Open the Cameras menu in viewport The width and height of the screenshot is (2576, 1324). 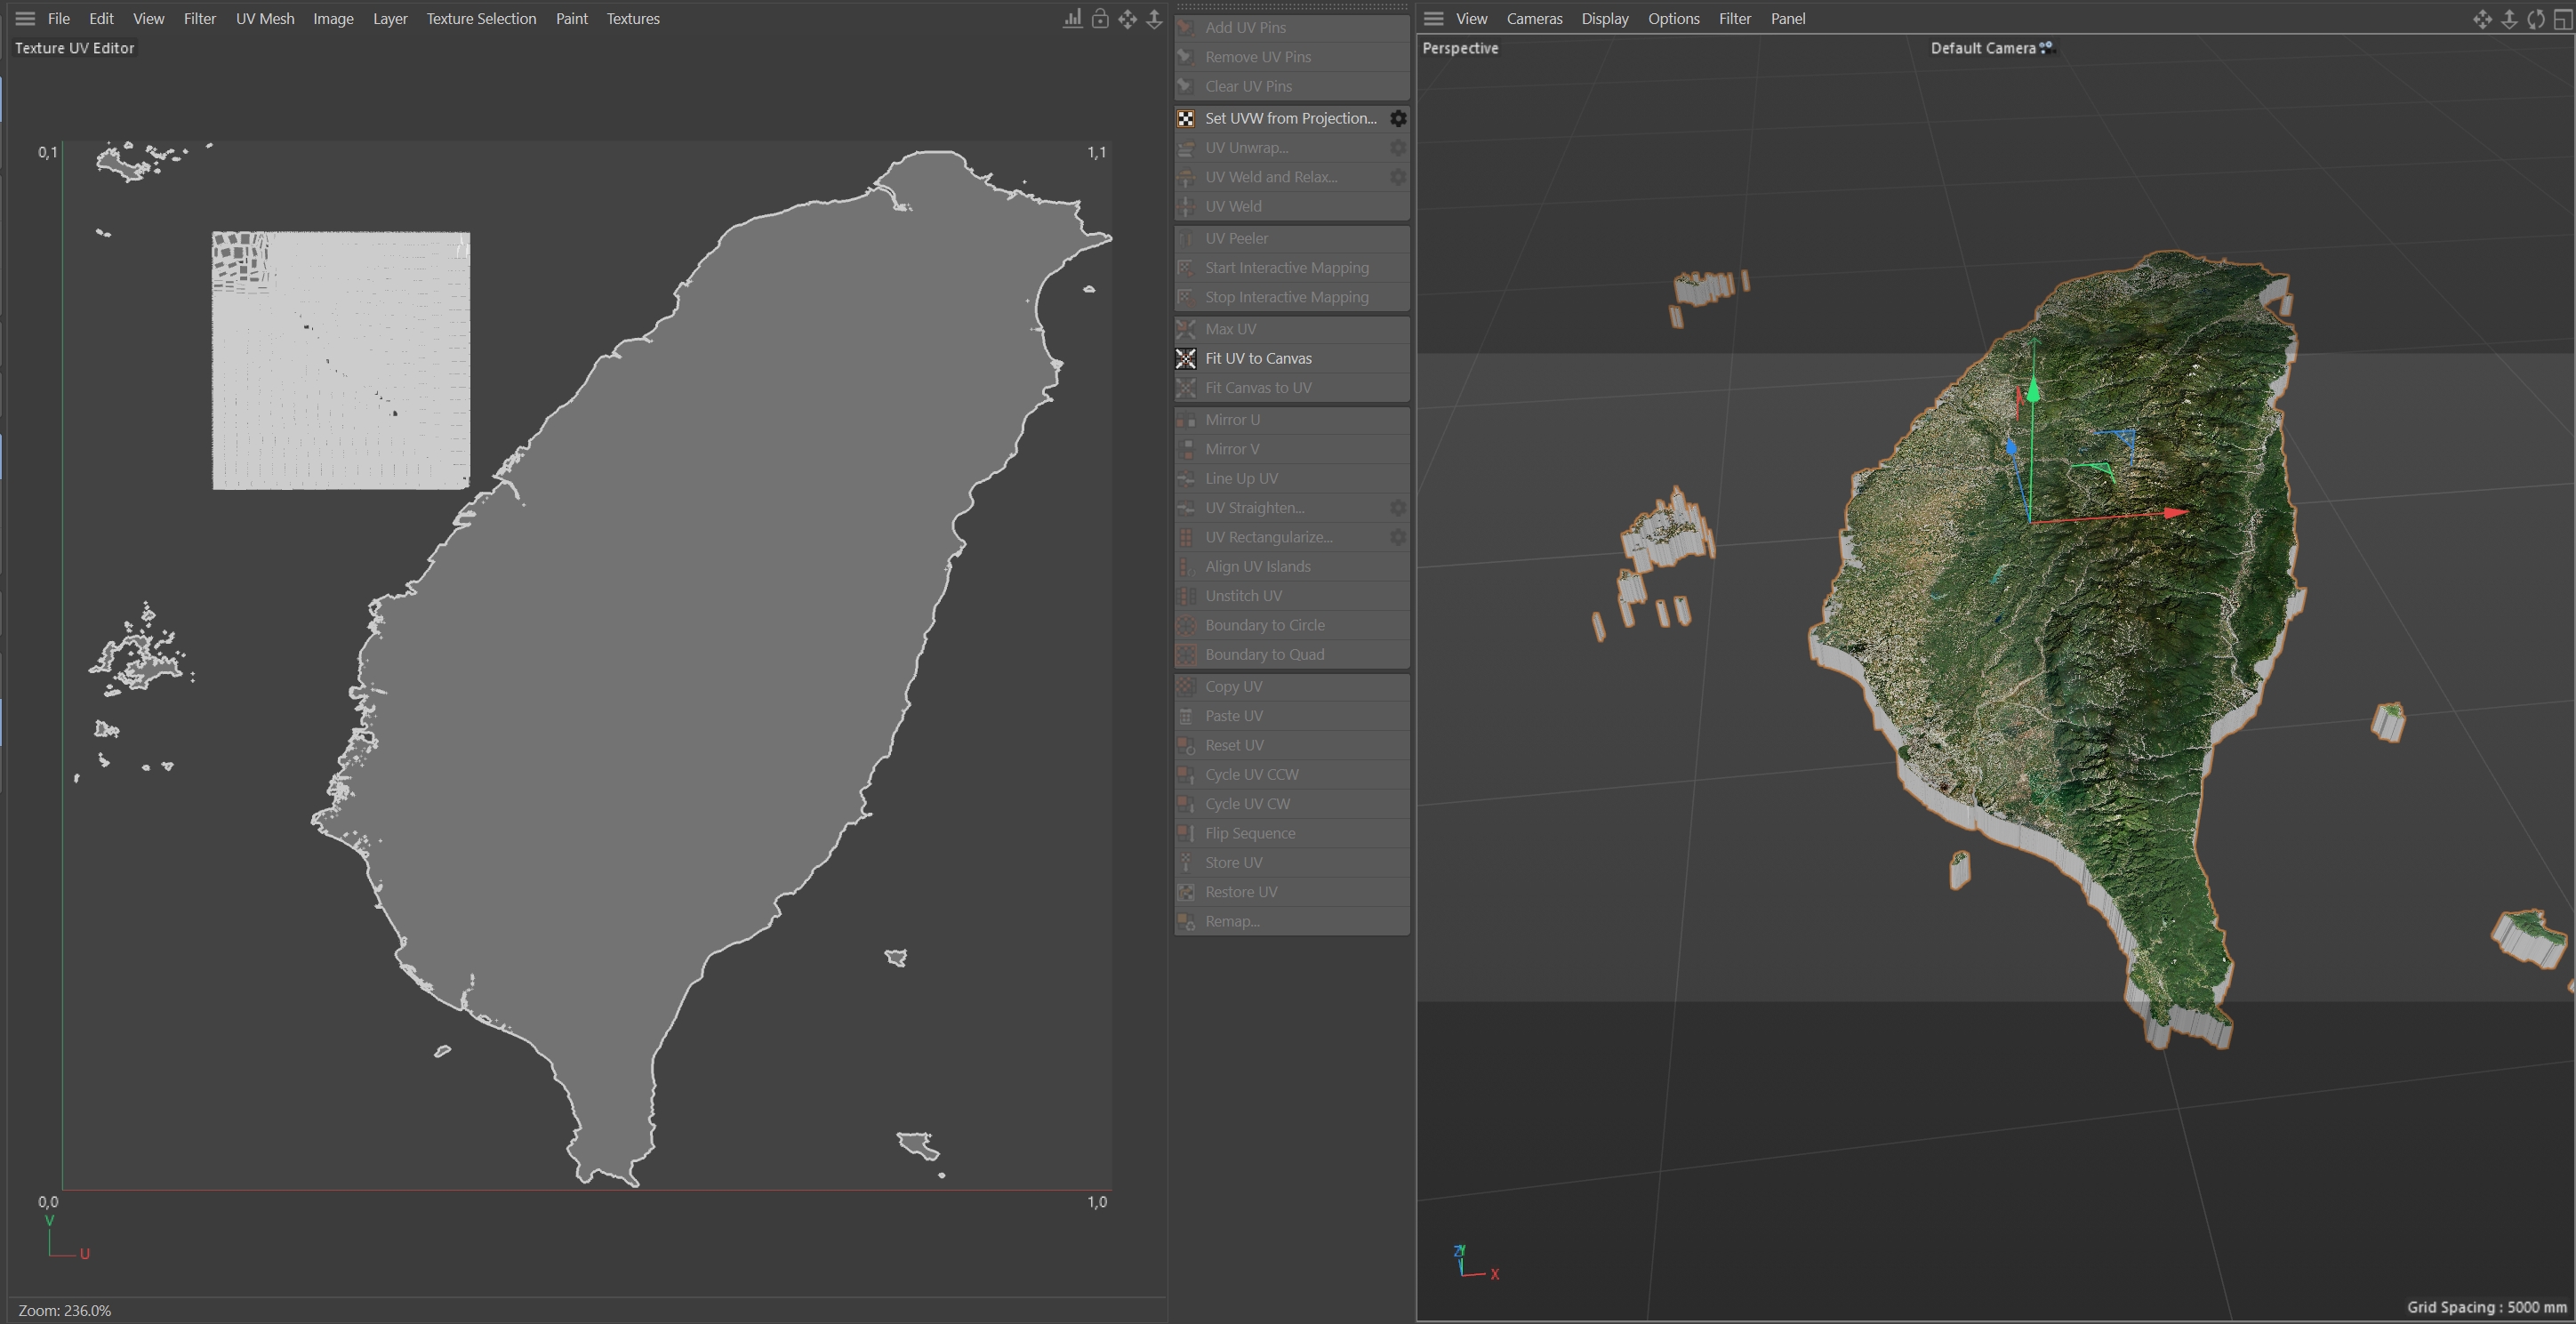click(1534, 19)
